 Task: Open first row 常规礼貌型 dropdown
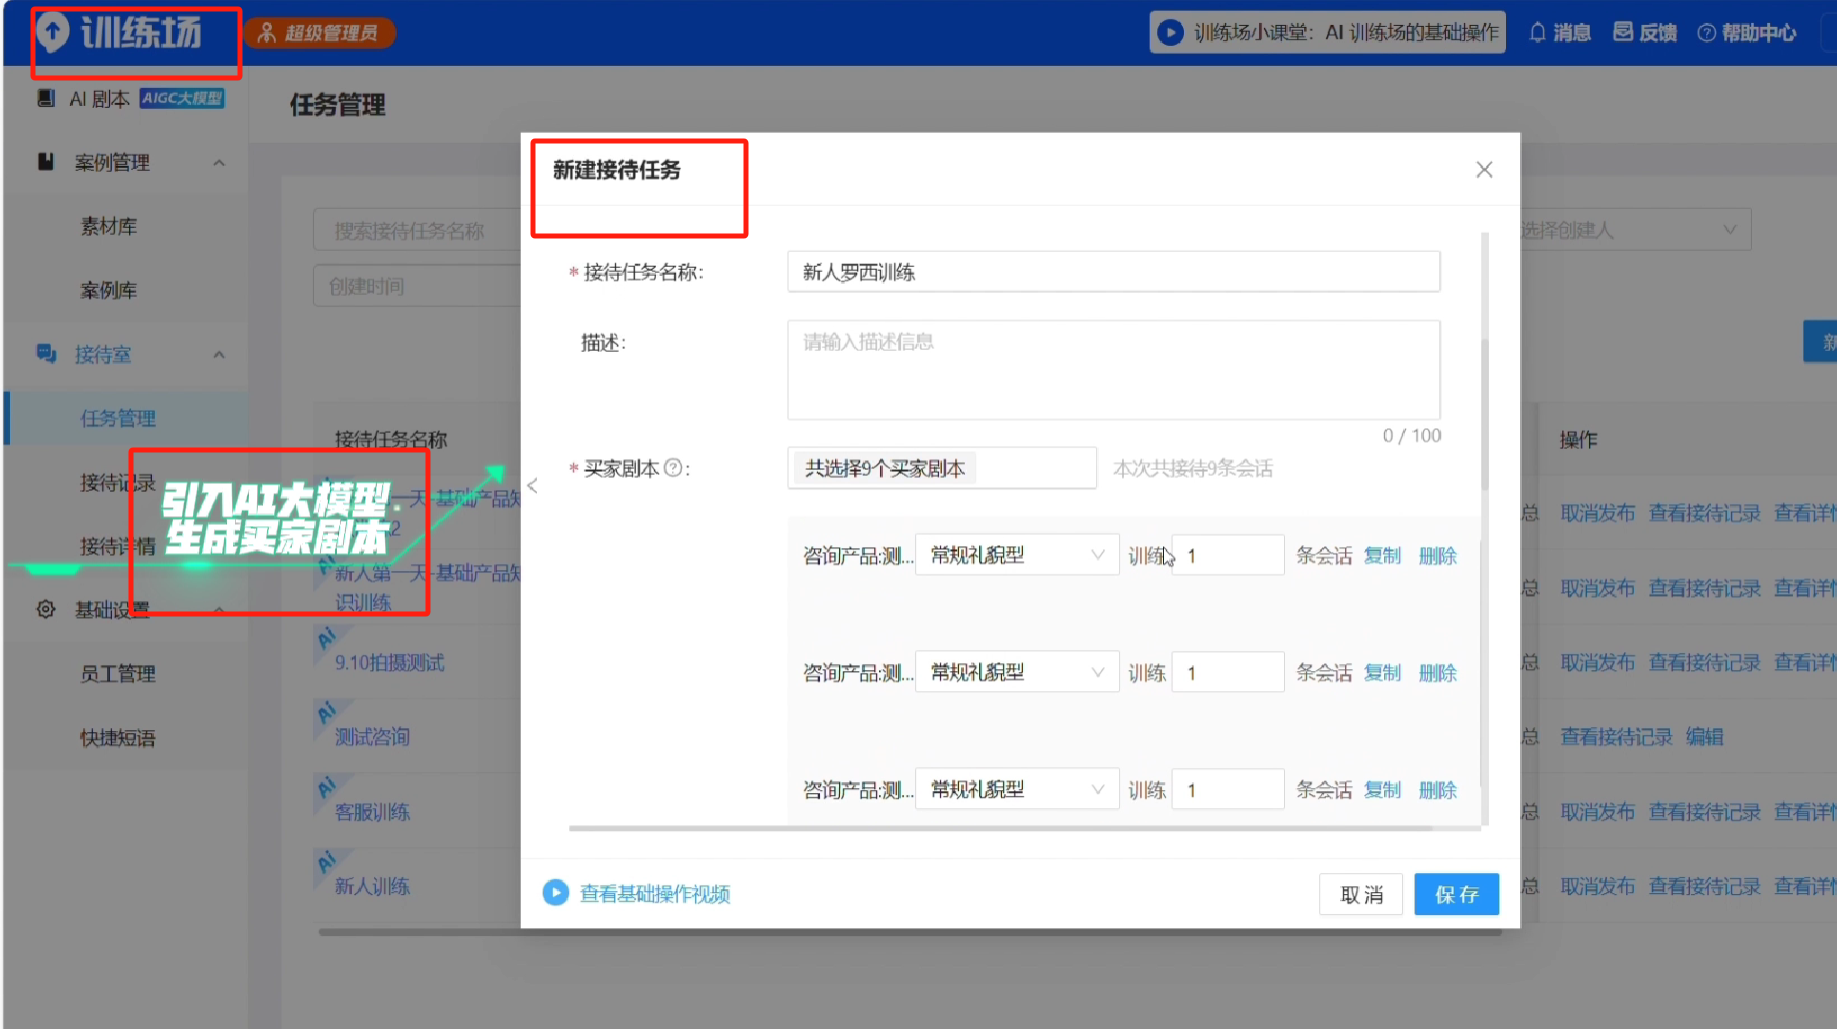[1017, 555]
